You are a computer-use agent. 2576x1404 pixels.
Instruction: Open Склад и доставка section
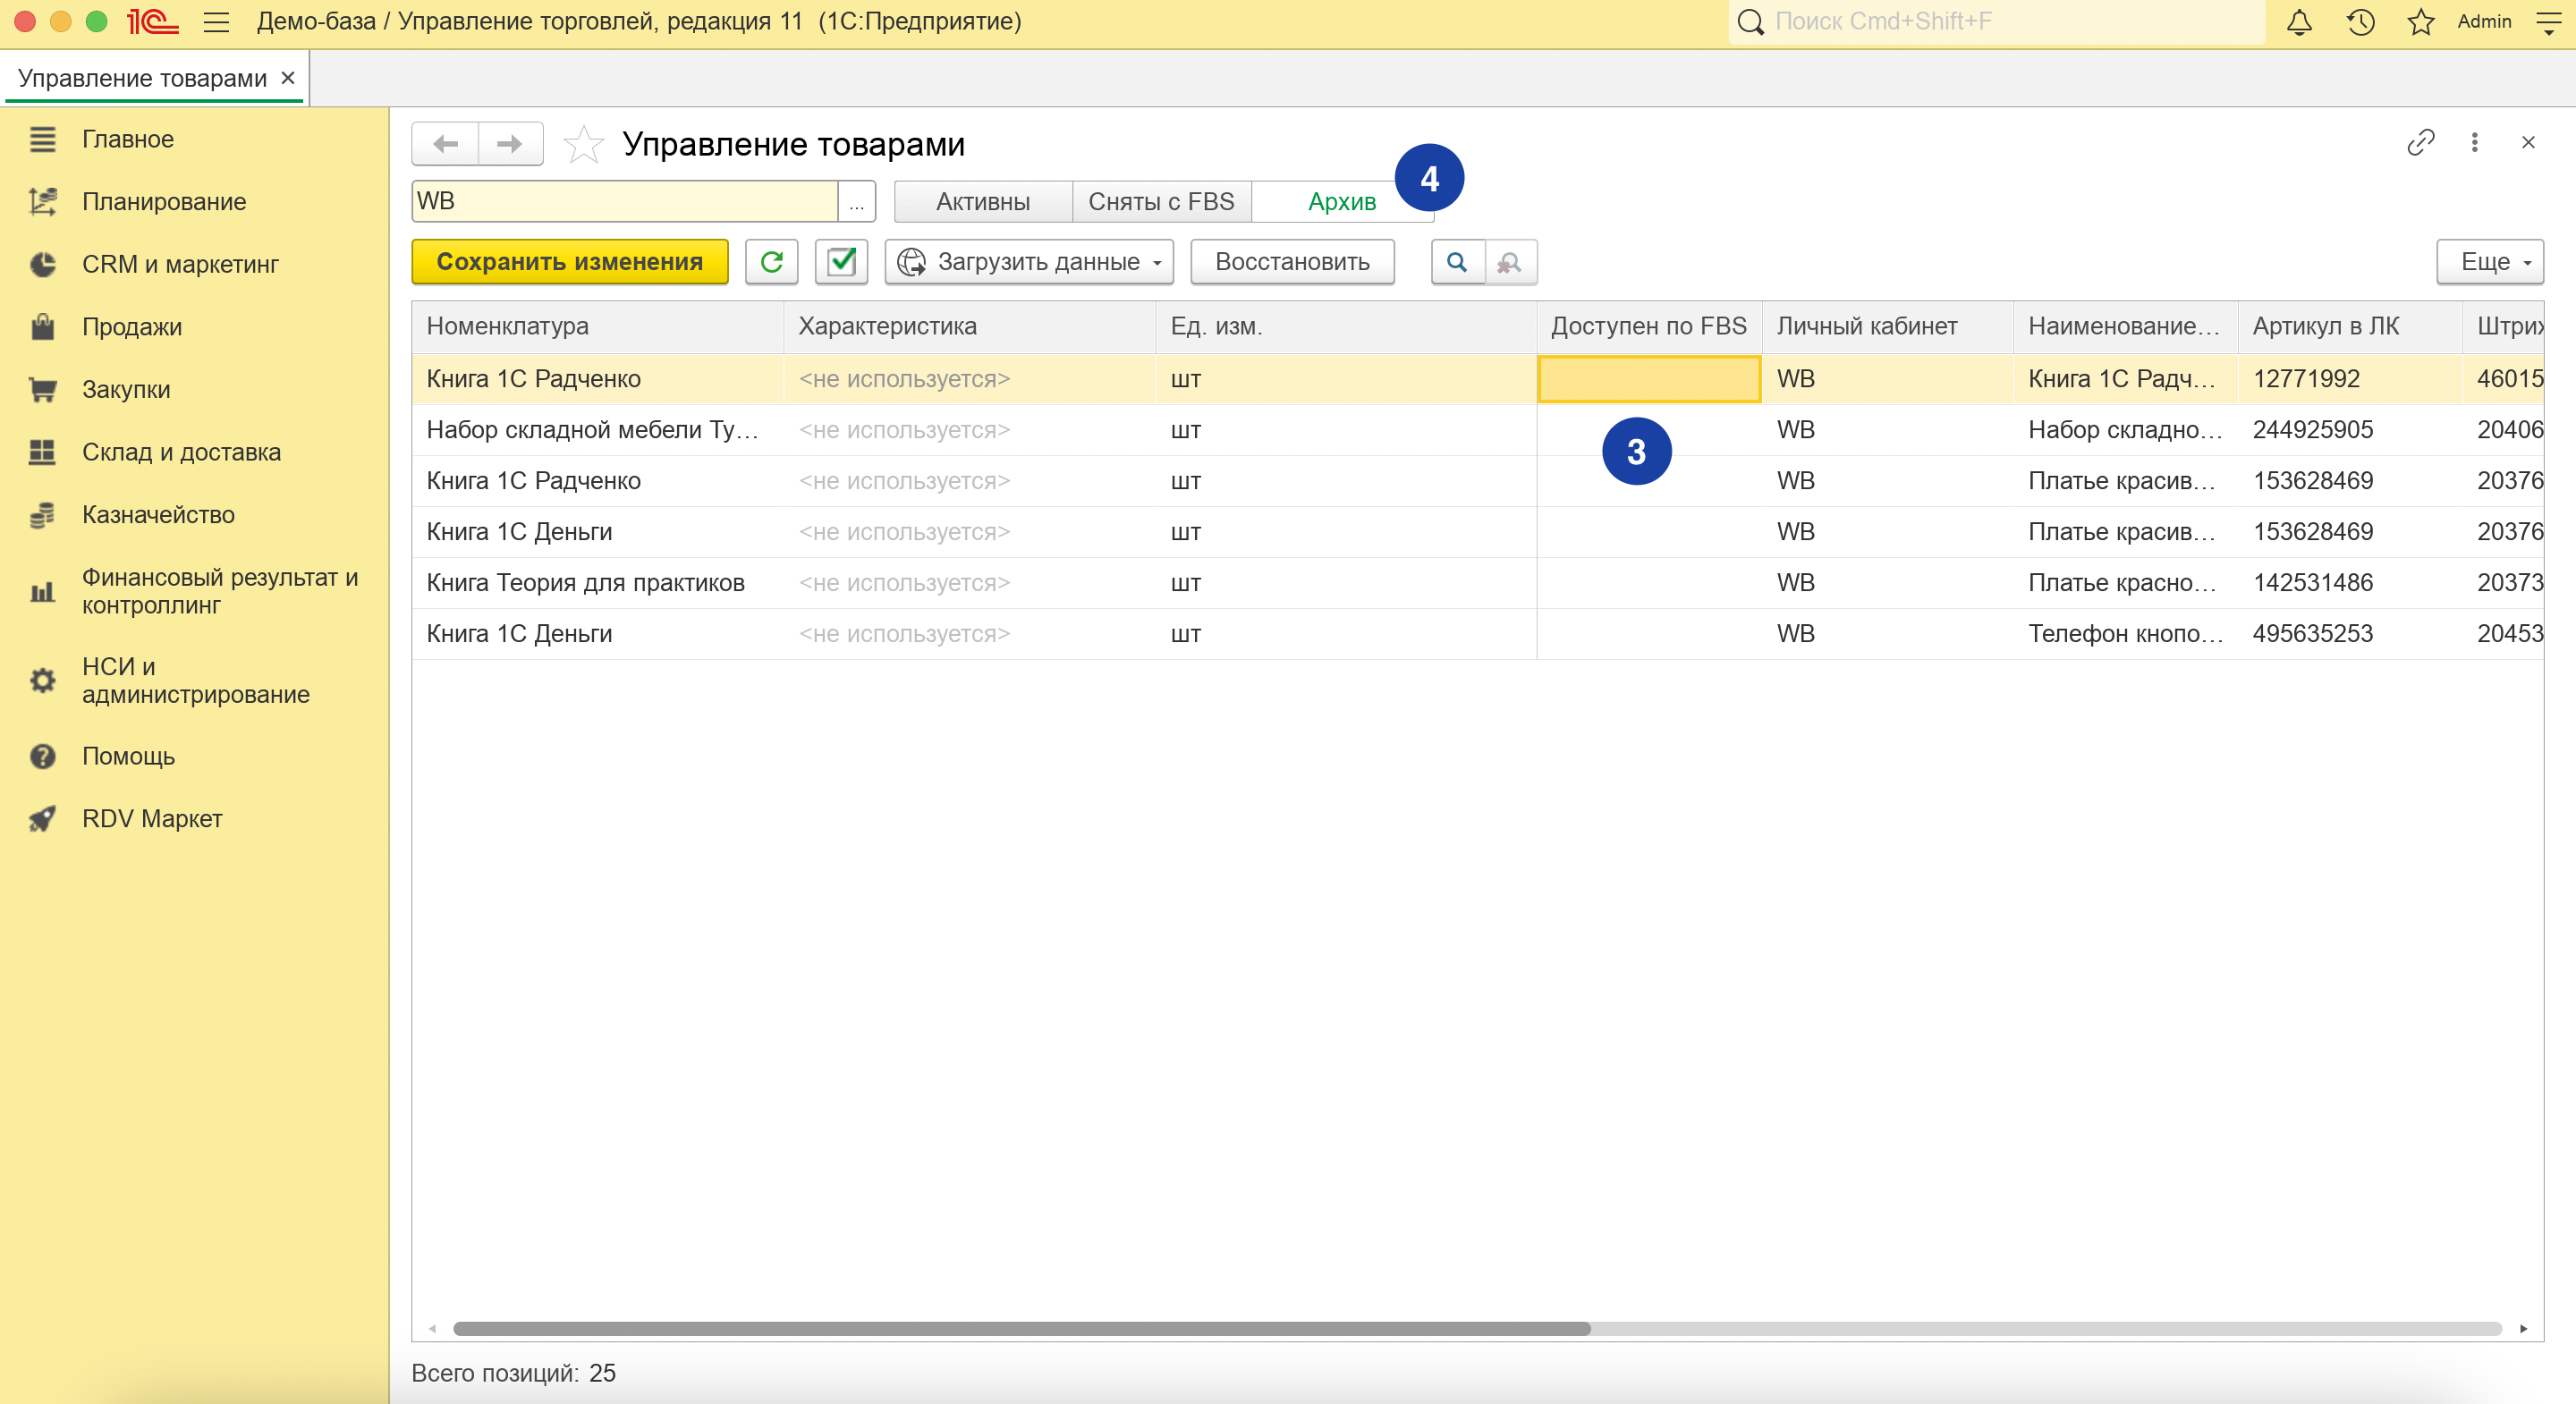coord(181,452)
